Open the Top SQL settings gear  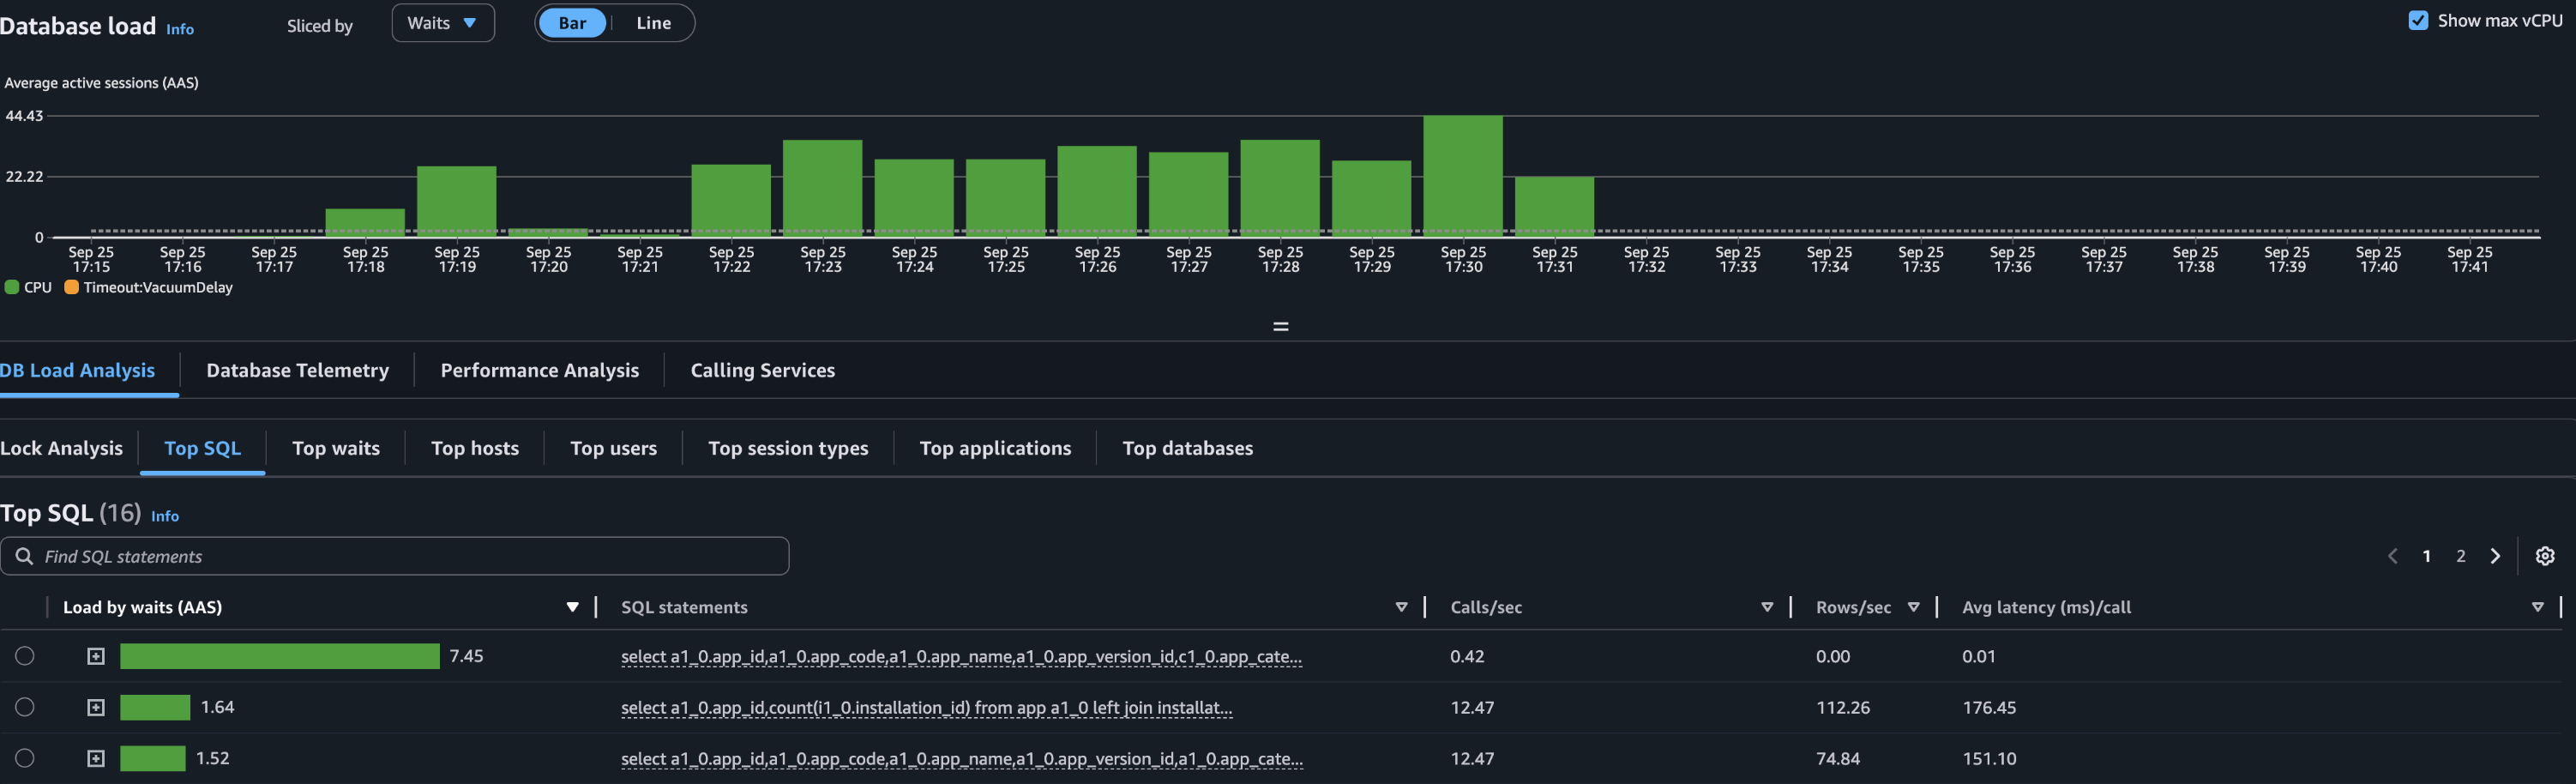[2544, 556]
